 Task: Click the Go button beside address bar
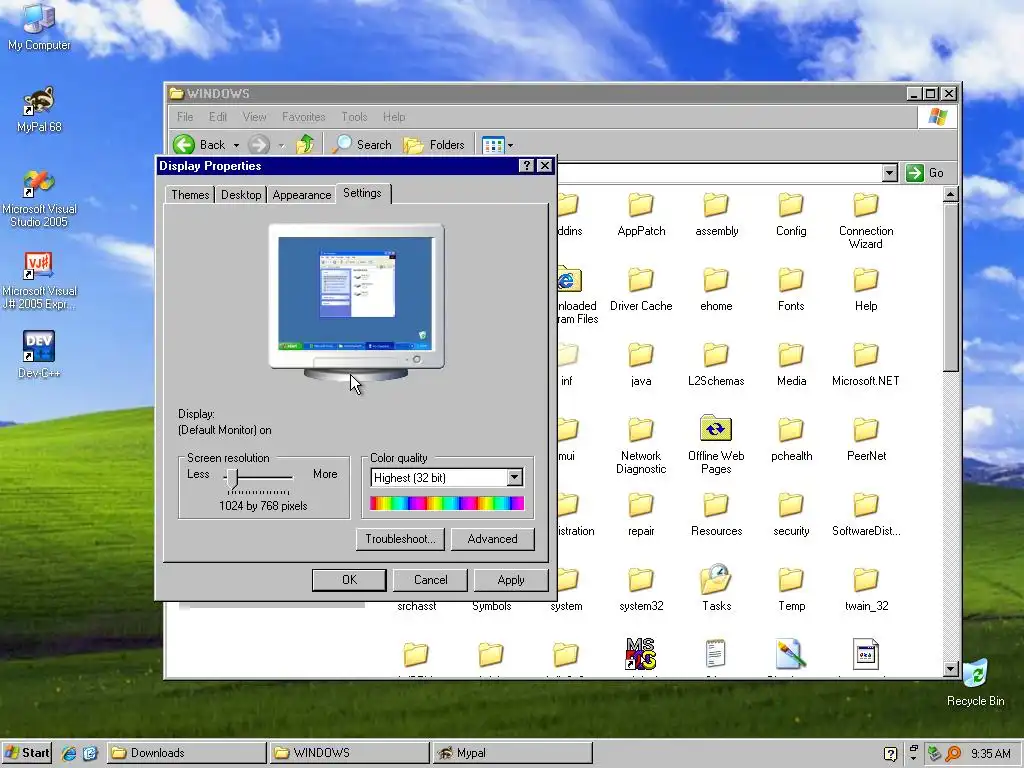925,172
